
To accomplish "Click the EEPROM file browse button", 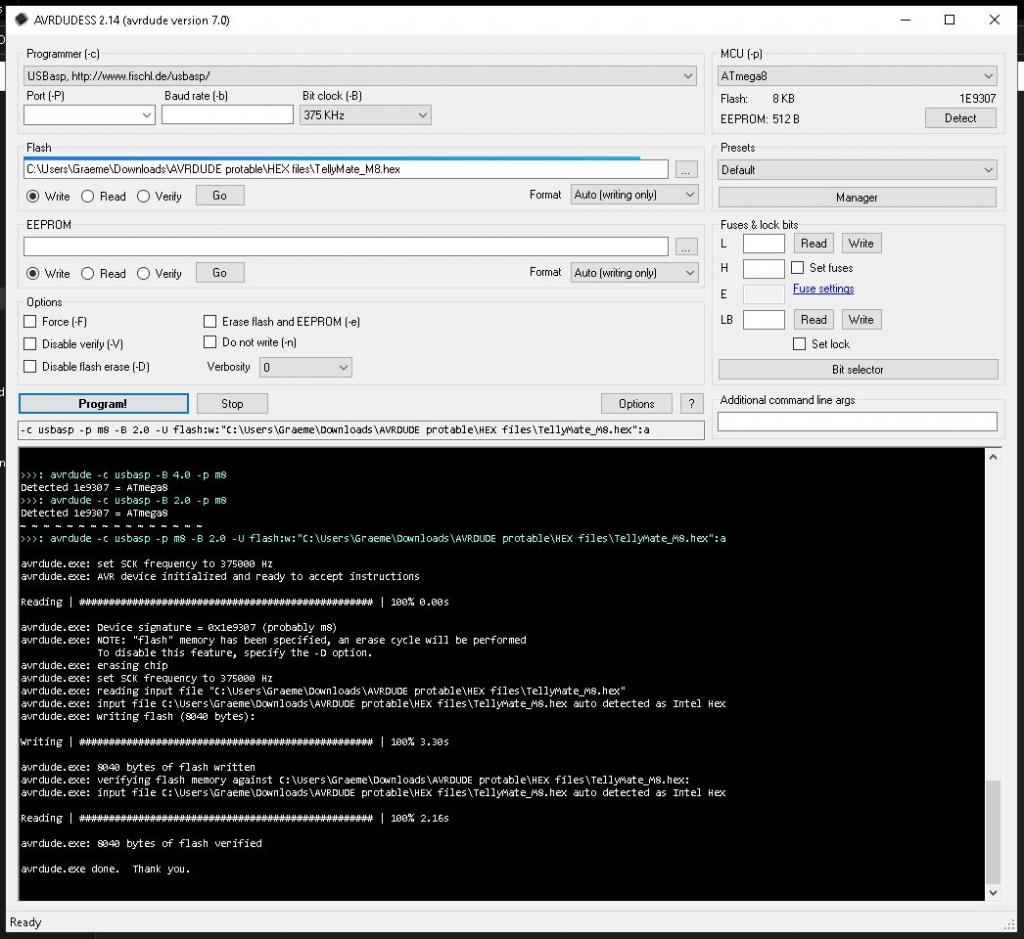I will coord(685,246).
